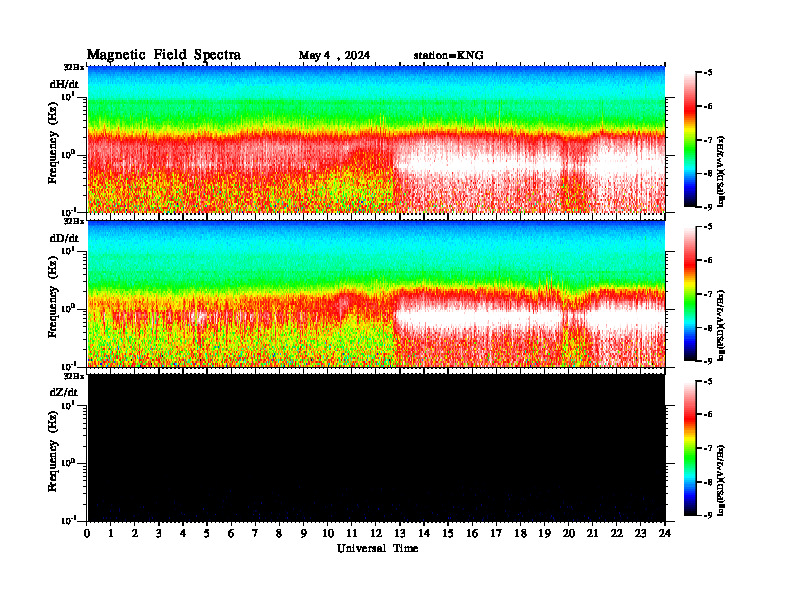This screenshot has height=612, width=792.
Task: Click hour 13 on the time axis
Action: 400,534
